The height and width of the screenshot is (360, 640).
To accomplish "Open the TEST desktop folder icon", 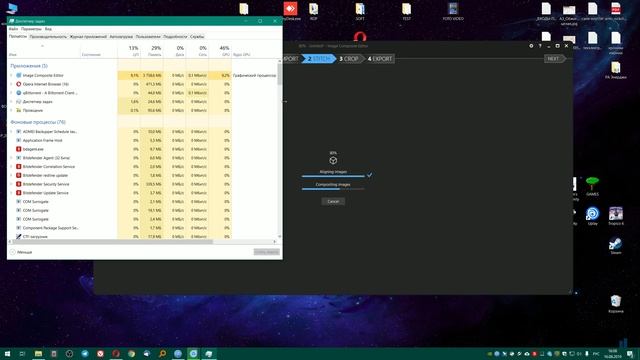I will click(x=406, y=11).
